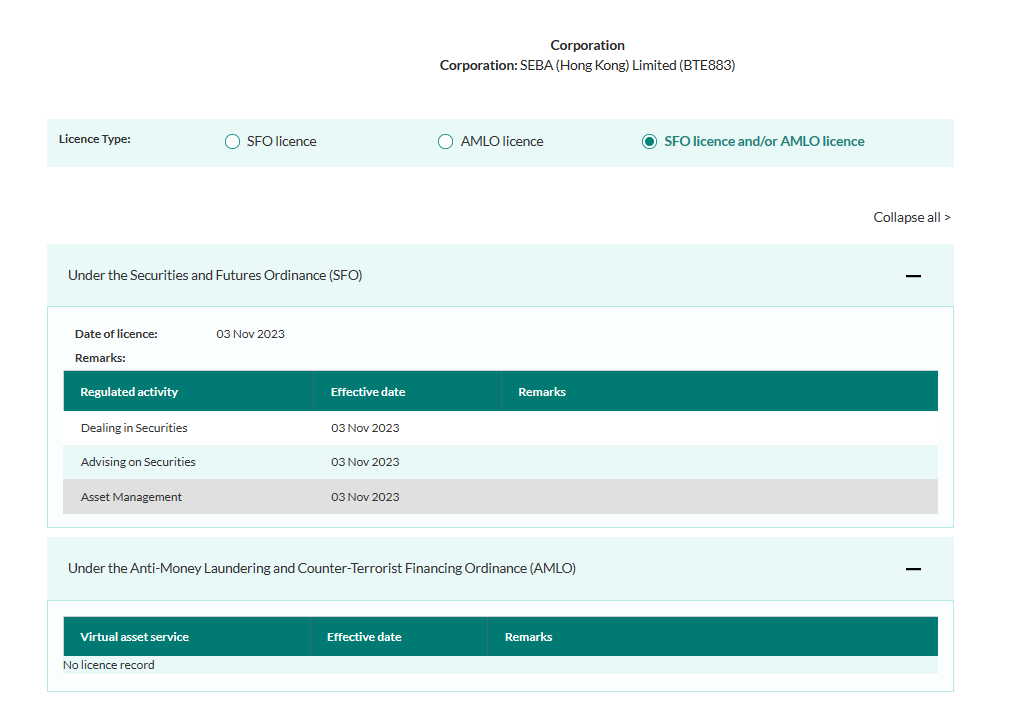Click the Virtual asset service column header
This screenshot has height=725, width=1018.
point(134,637)
